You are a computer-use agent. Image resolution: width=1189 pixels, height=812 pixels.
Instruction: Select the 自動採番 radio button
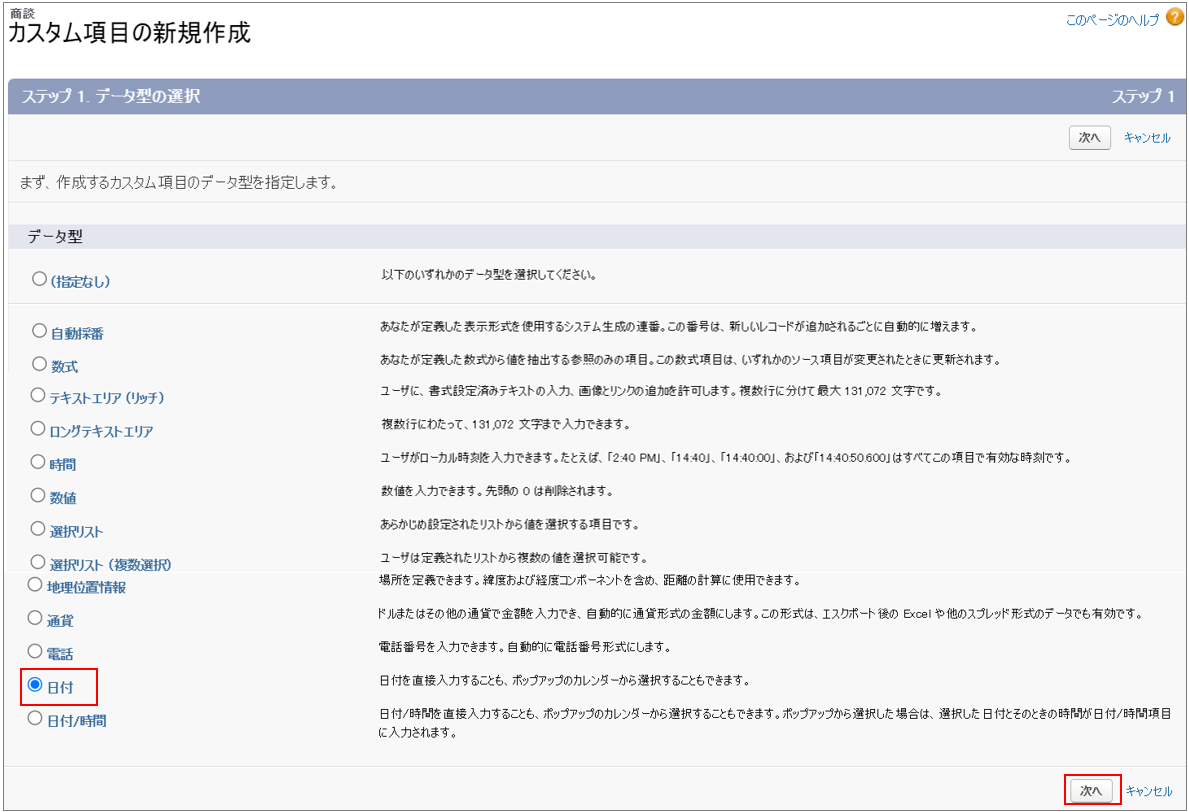coord(40,330)
